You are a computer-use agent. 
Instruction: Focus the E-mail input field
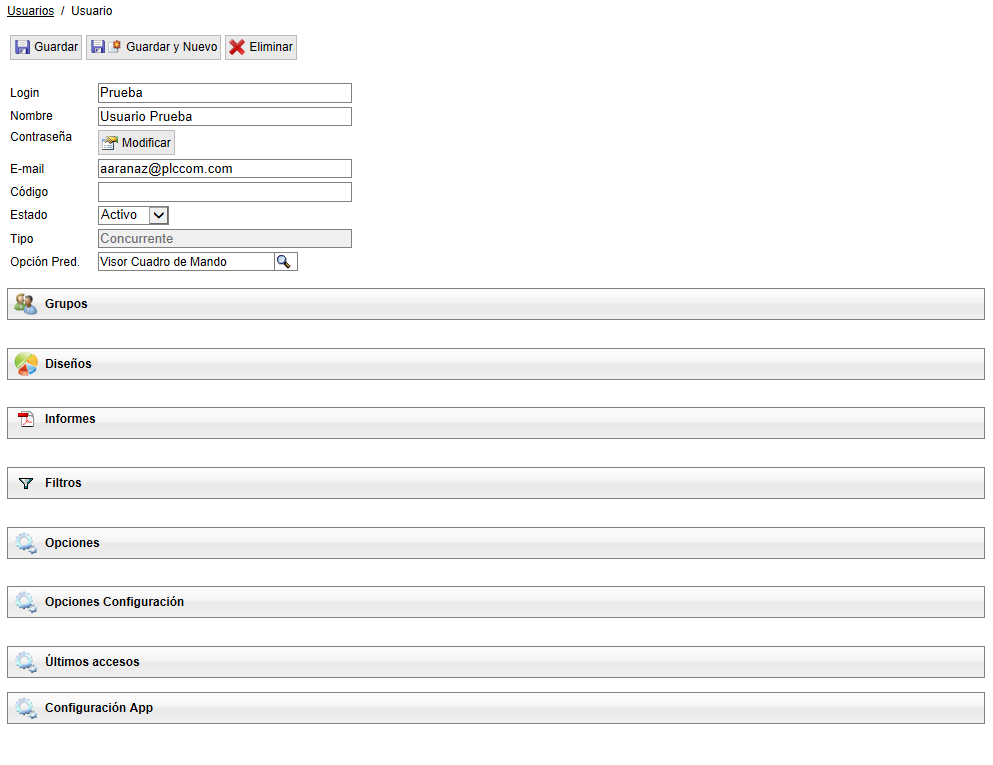(x=225, y=169)
